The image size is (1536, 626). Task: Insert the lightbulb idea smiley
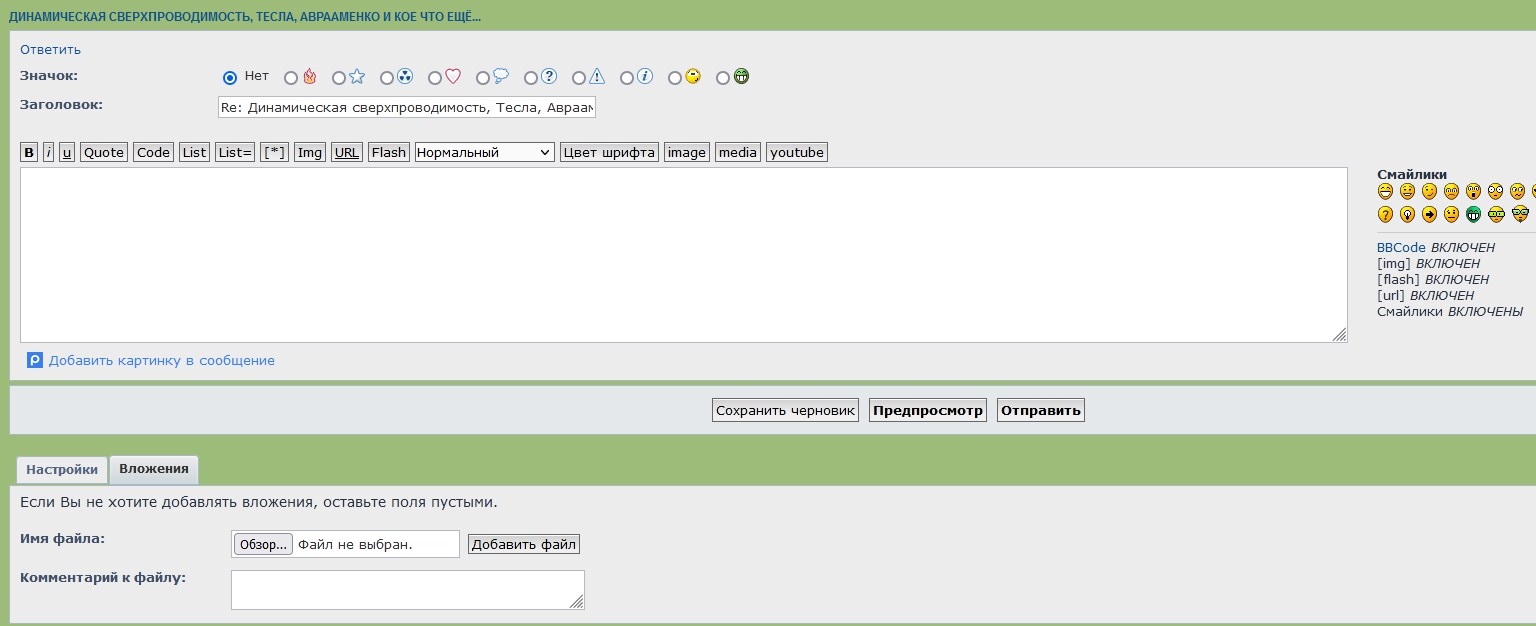[x=1407, y=214]
